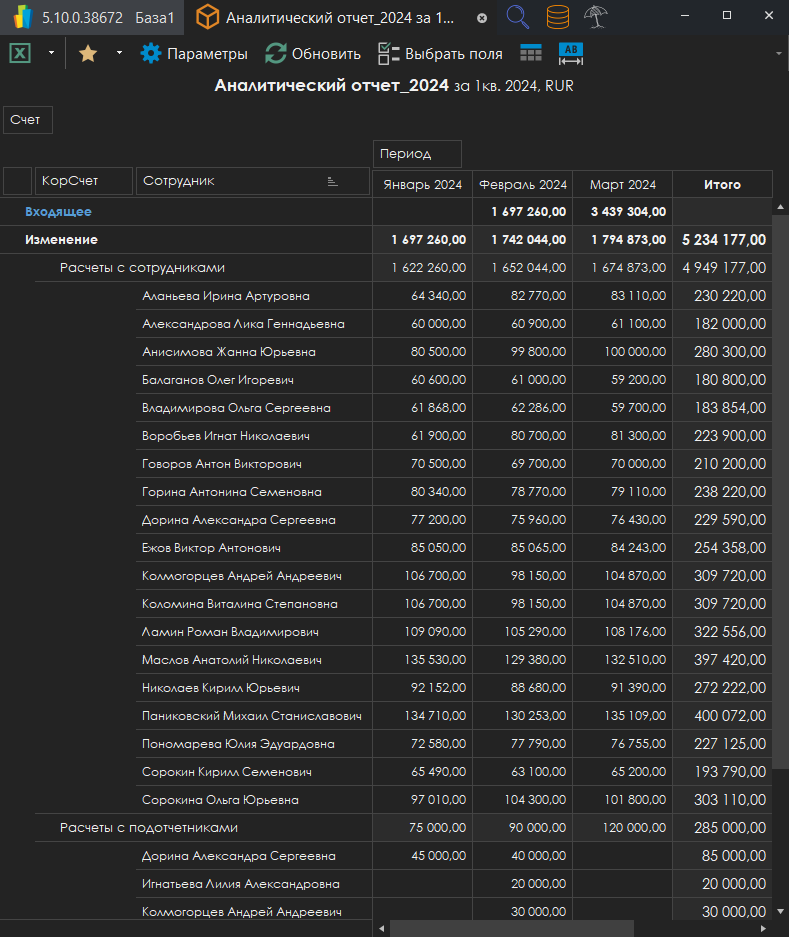Click the КорСчет row field header
This screenshot has width=789, height=937.
[83, 181]
